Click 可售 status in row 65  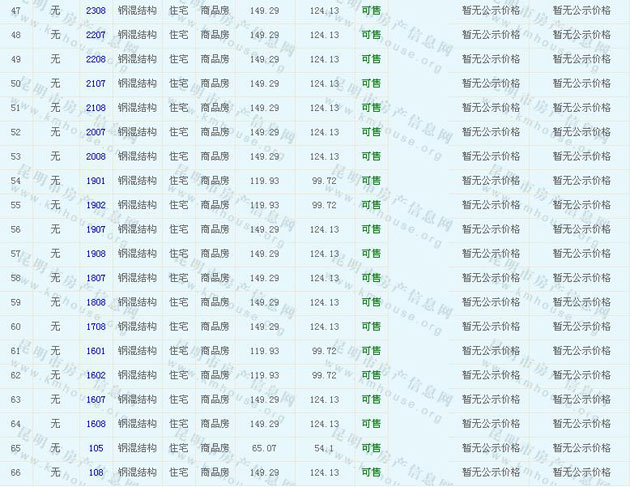(x=371, y=448)
